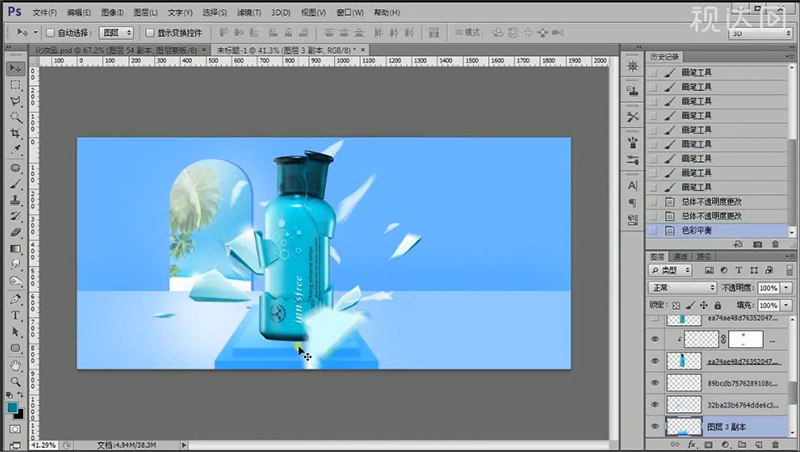Select the Move tool

(15, 68)
